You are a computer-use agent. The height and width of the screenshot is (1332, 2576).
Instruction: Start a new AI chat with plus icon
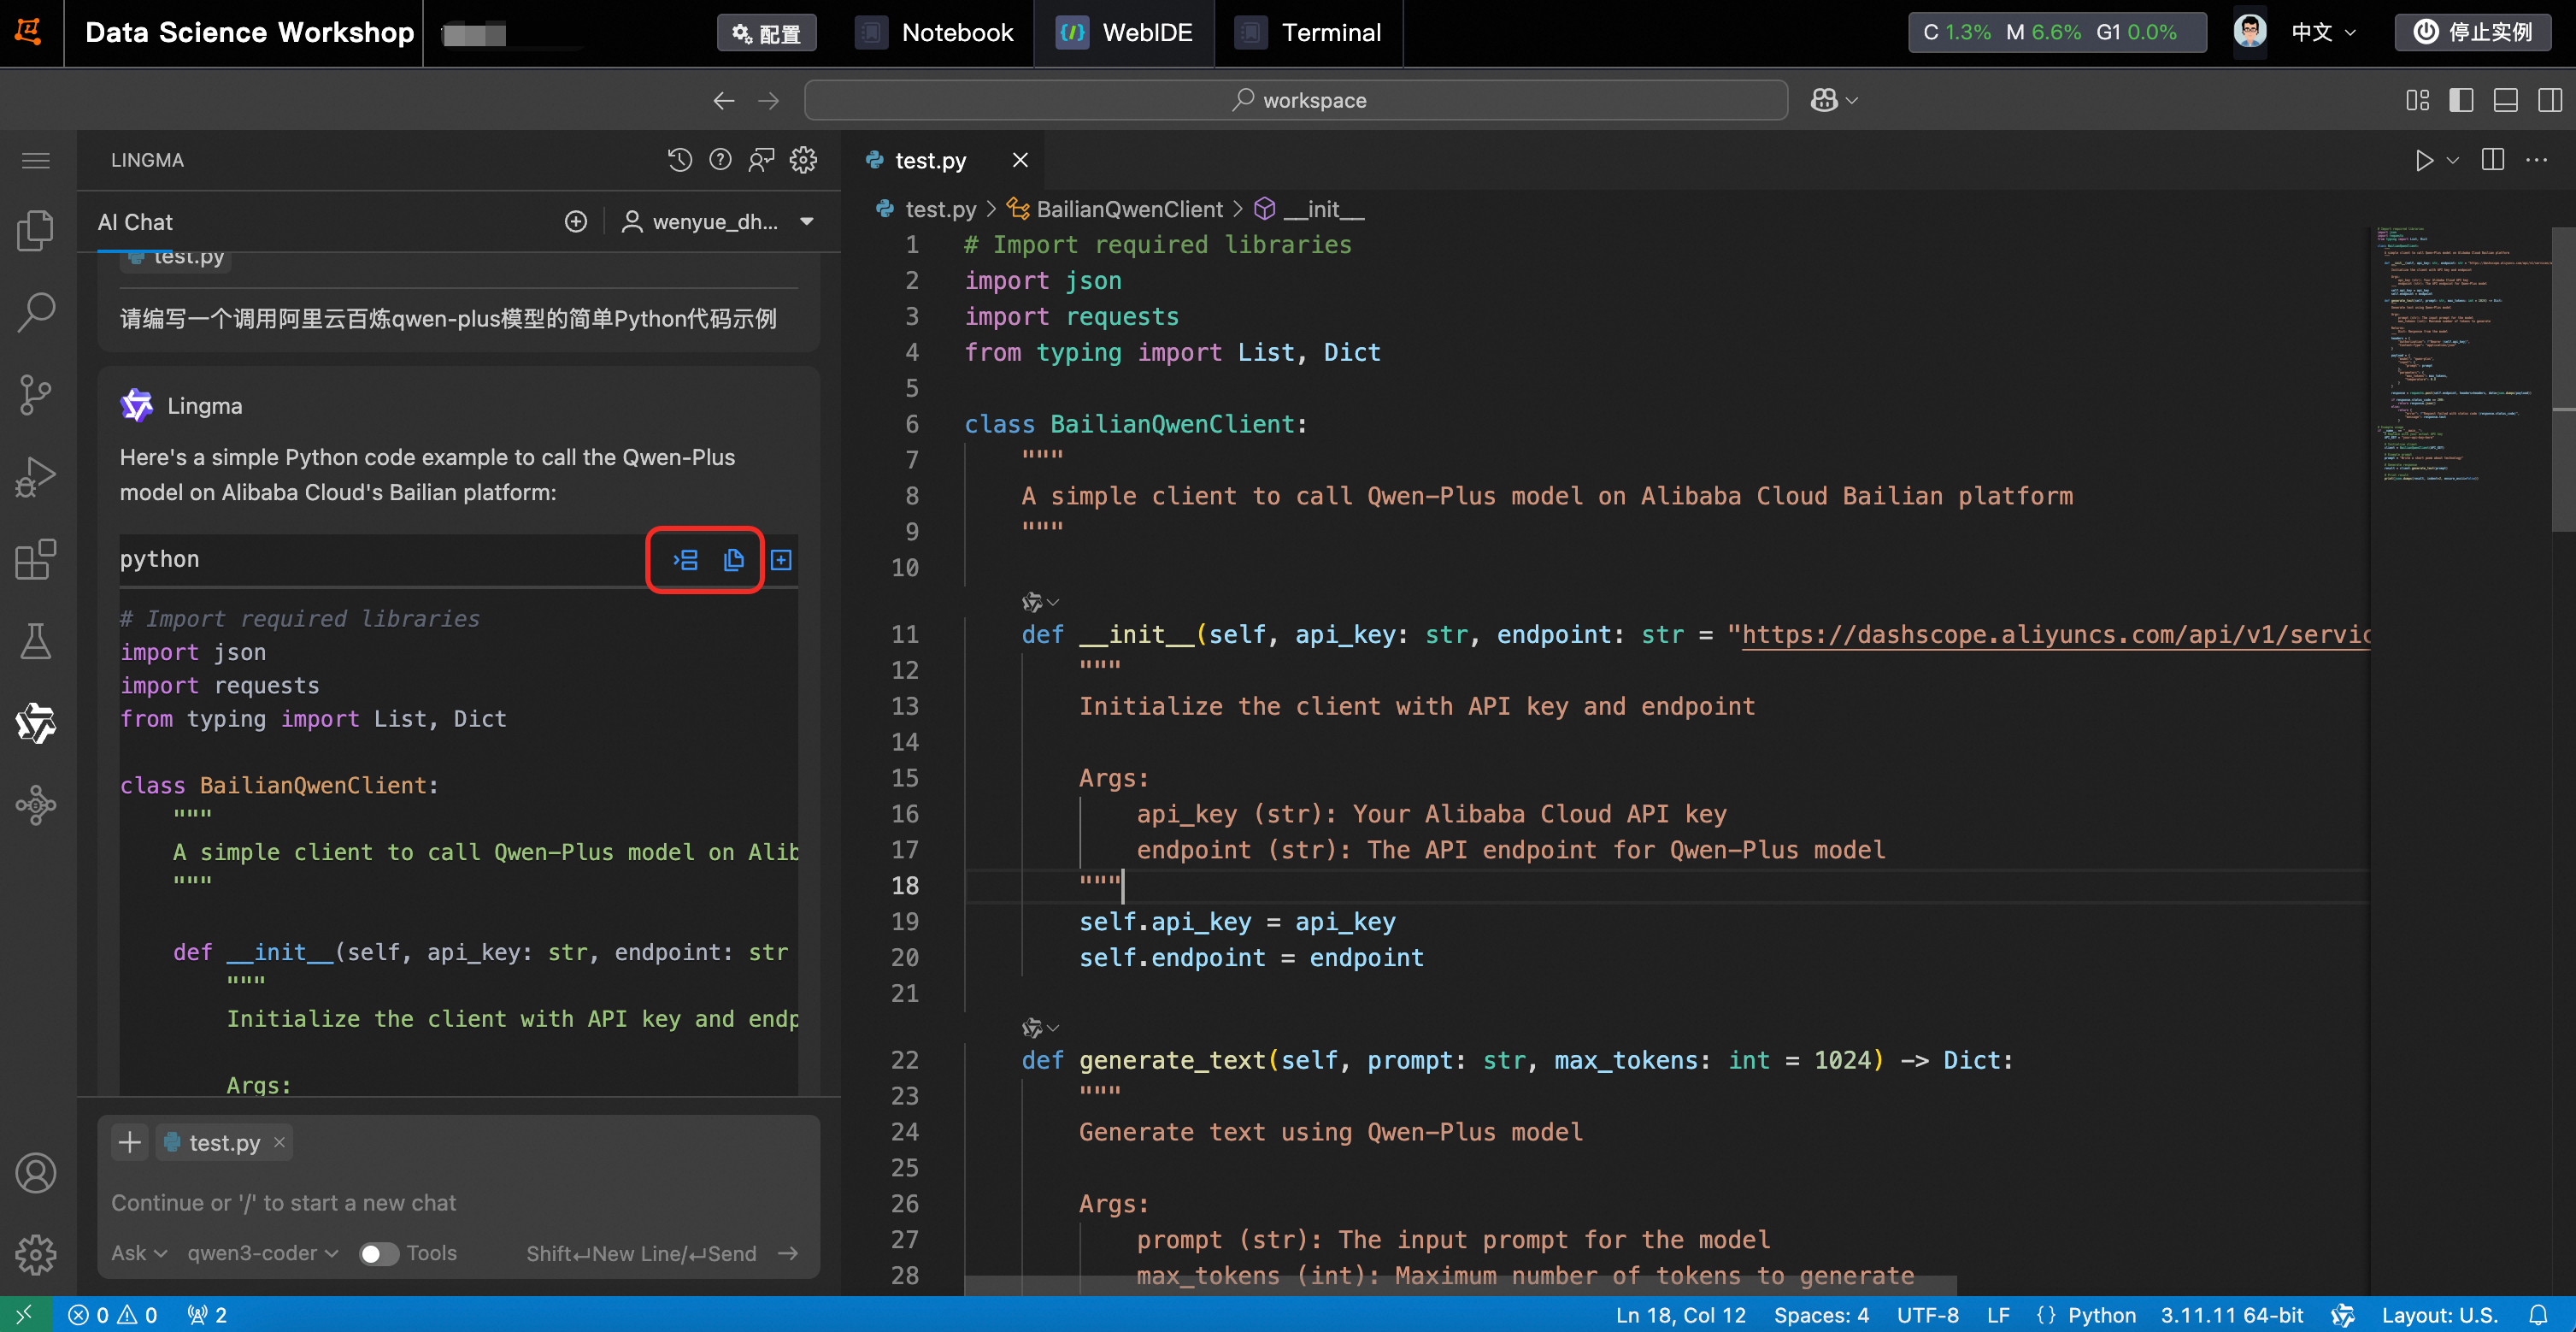(x=576, y=222)
